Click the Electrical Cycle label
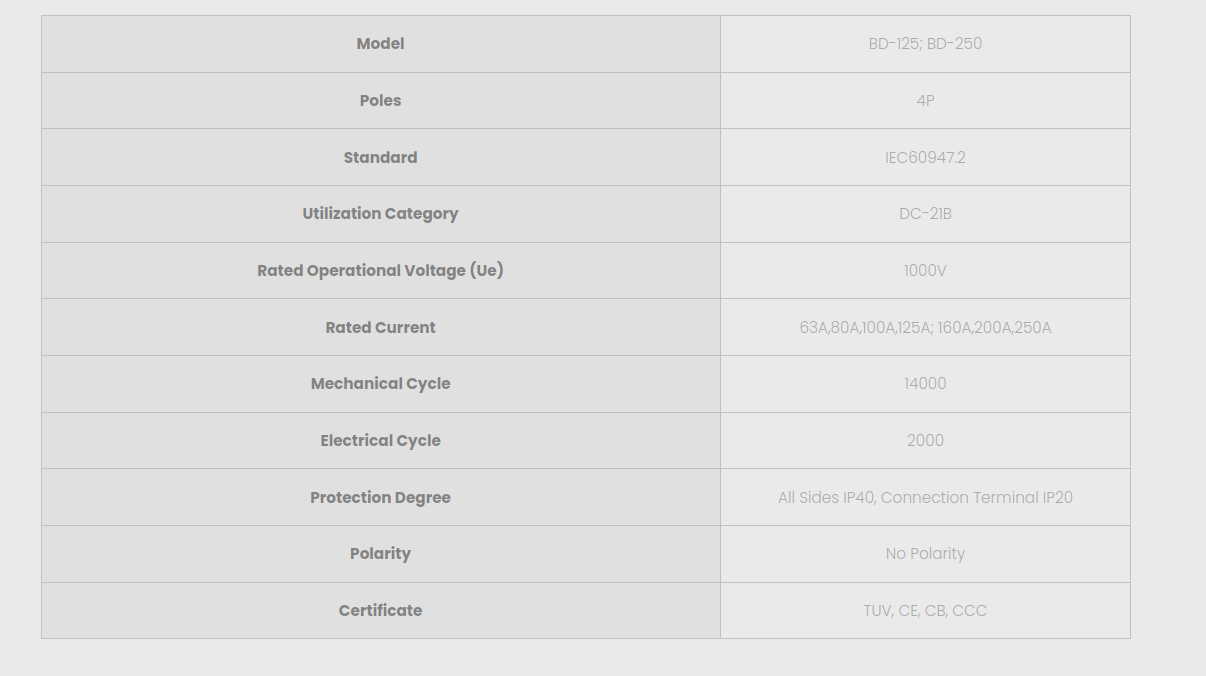1206x676 pixels. 380,441
